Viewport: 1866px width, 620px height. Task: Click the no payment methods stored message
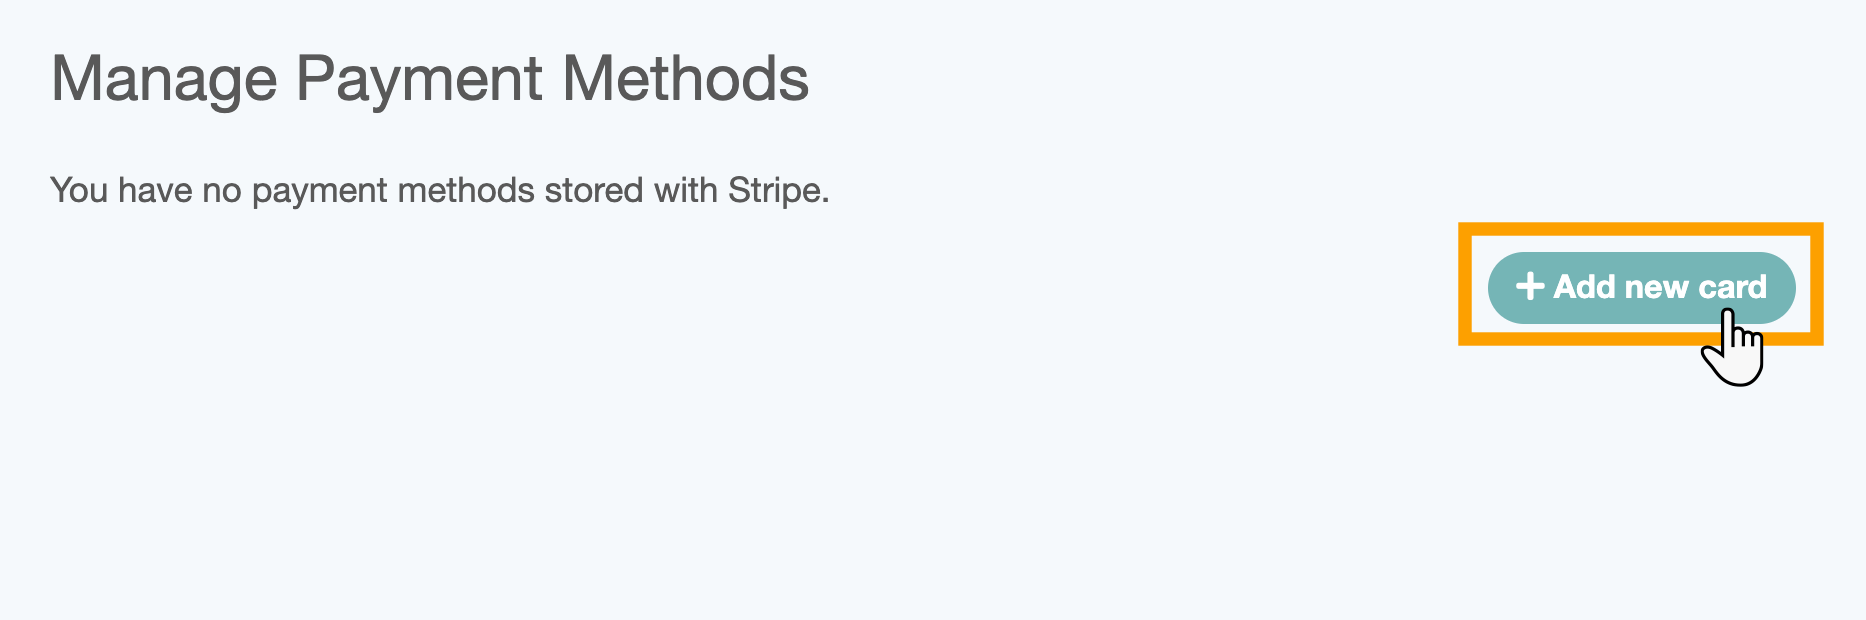440,190
